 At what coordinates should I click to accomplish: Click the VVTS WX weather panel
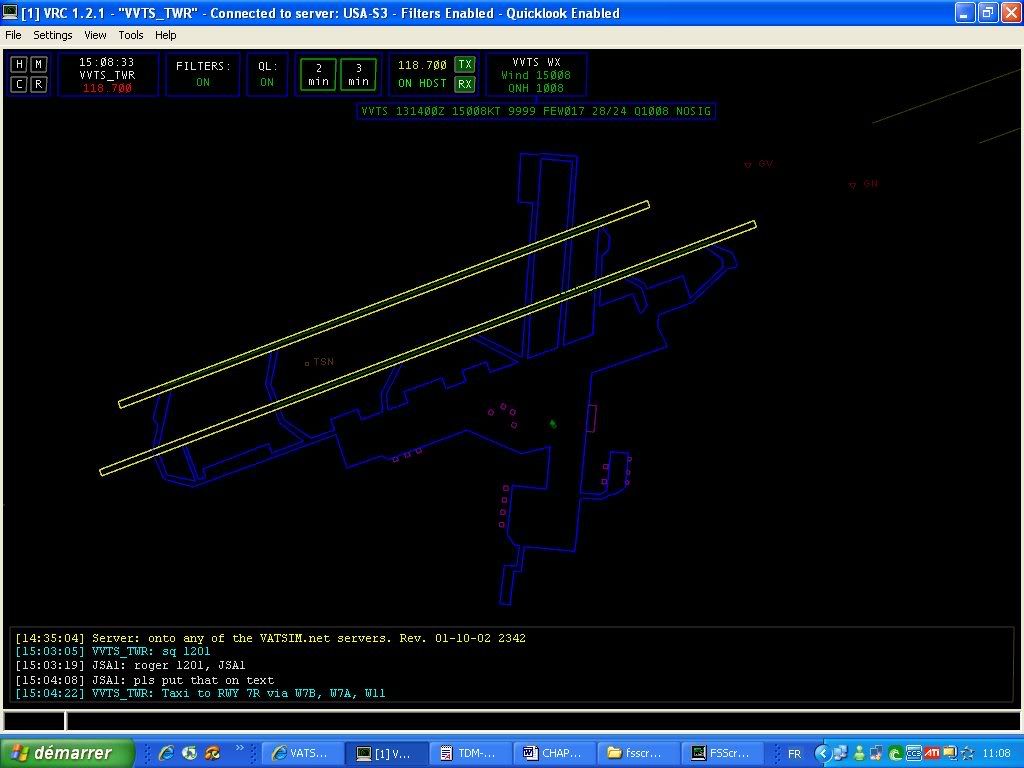(536, 75)
